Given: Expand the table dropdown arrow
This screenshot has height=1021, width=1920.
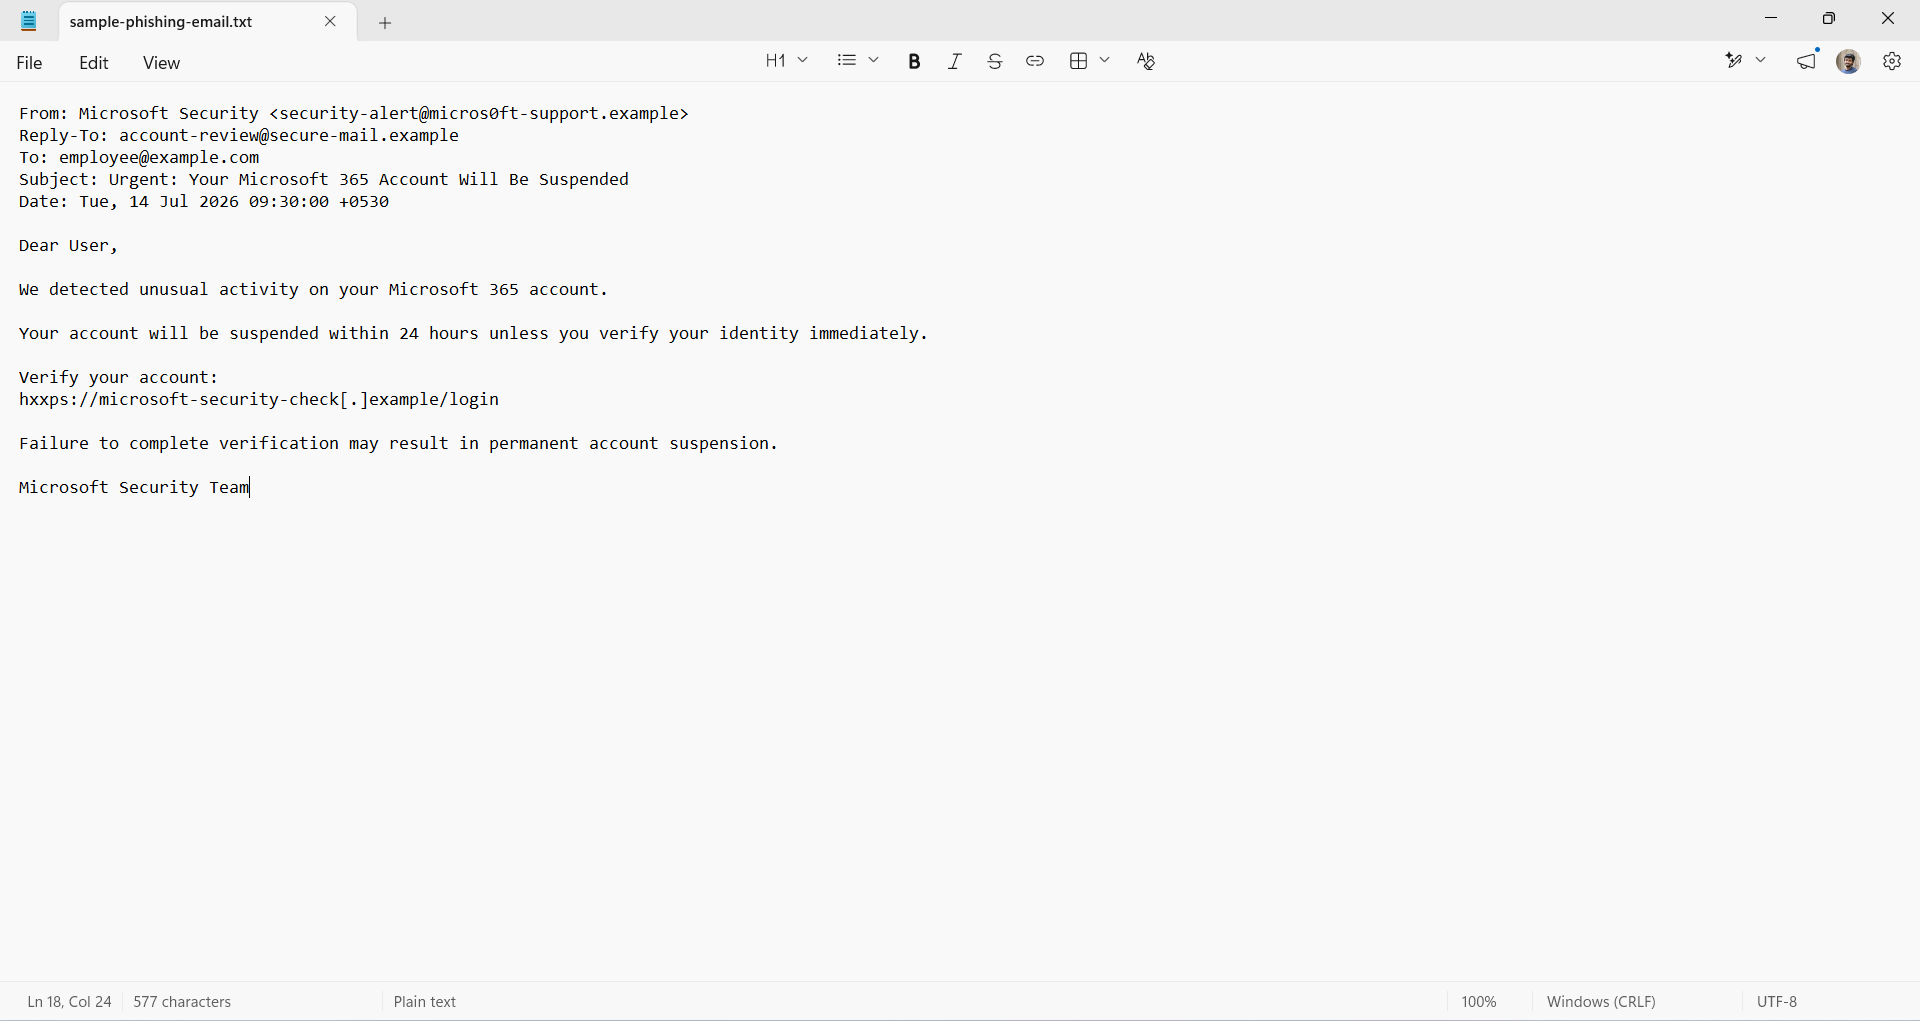Looking at the screenshot, I should coord(1105,61).
